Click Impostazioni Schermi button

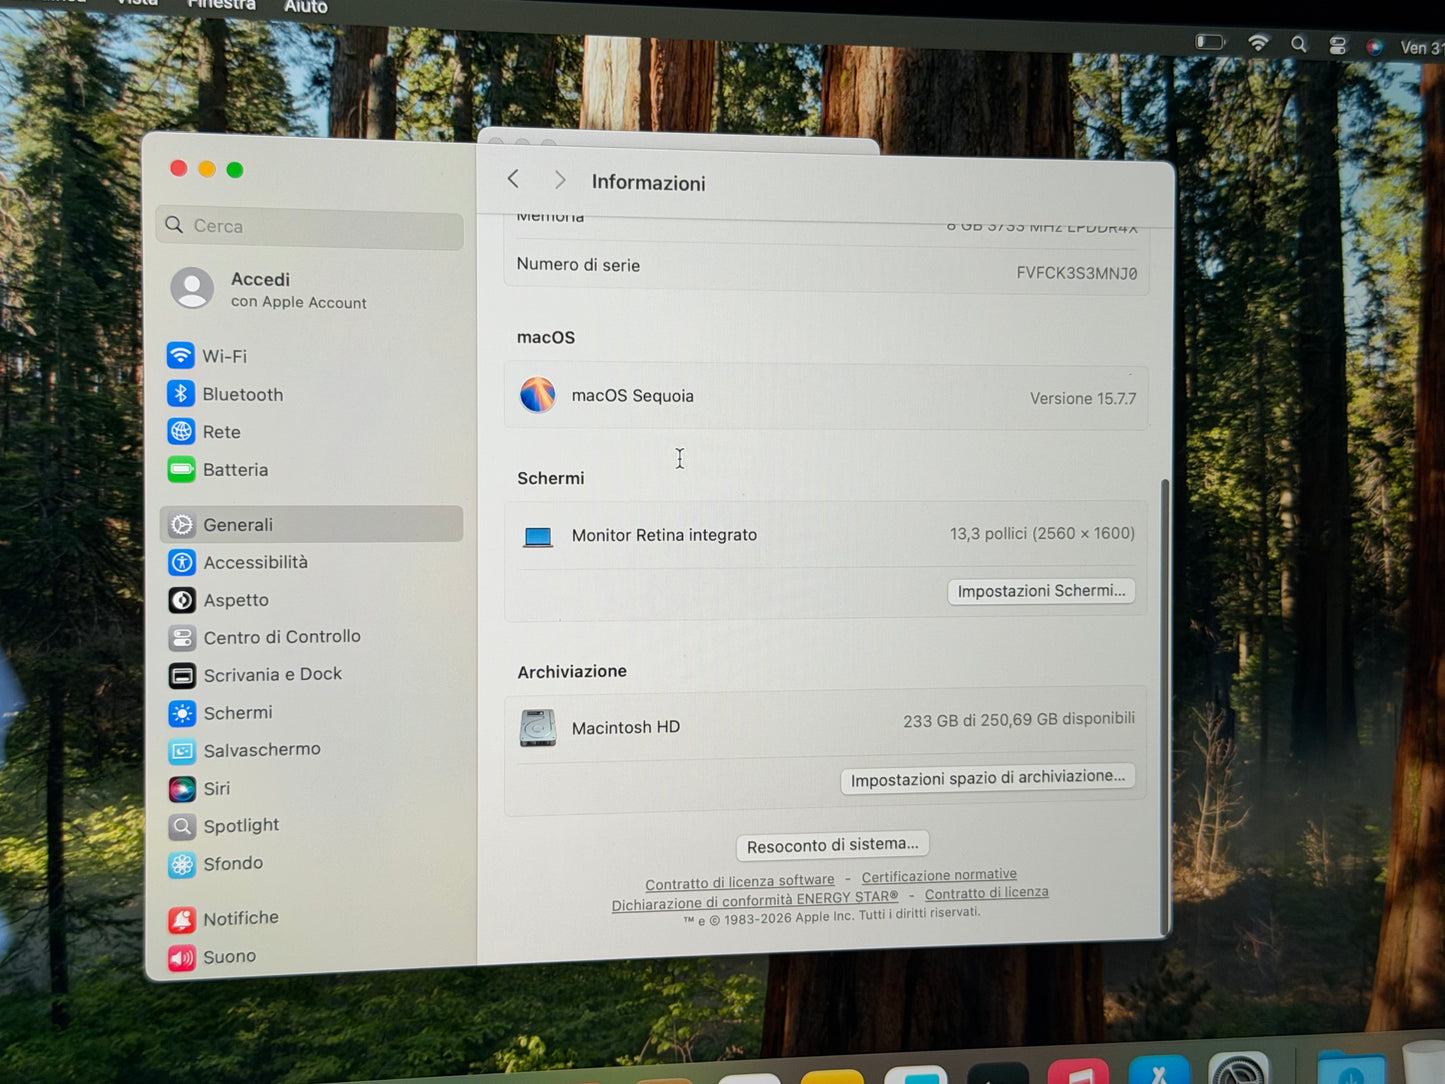point(1041,591)
